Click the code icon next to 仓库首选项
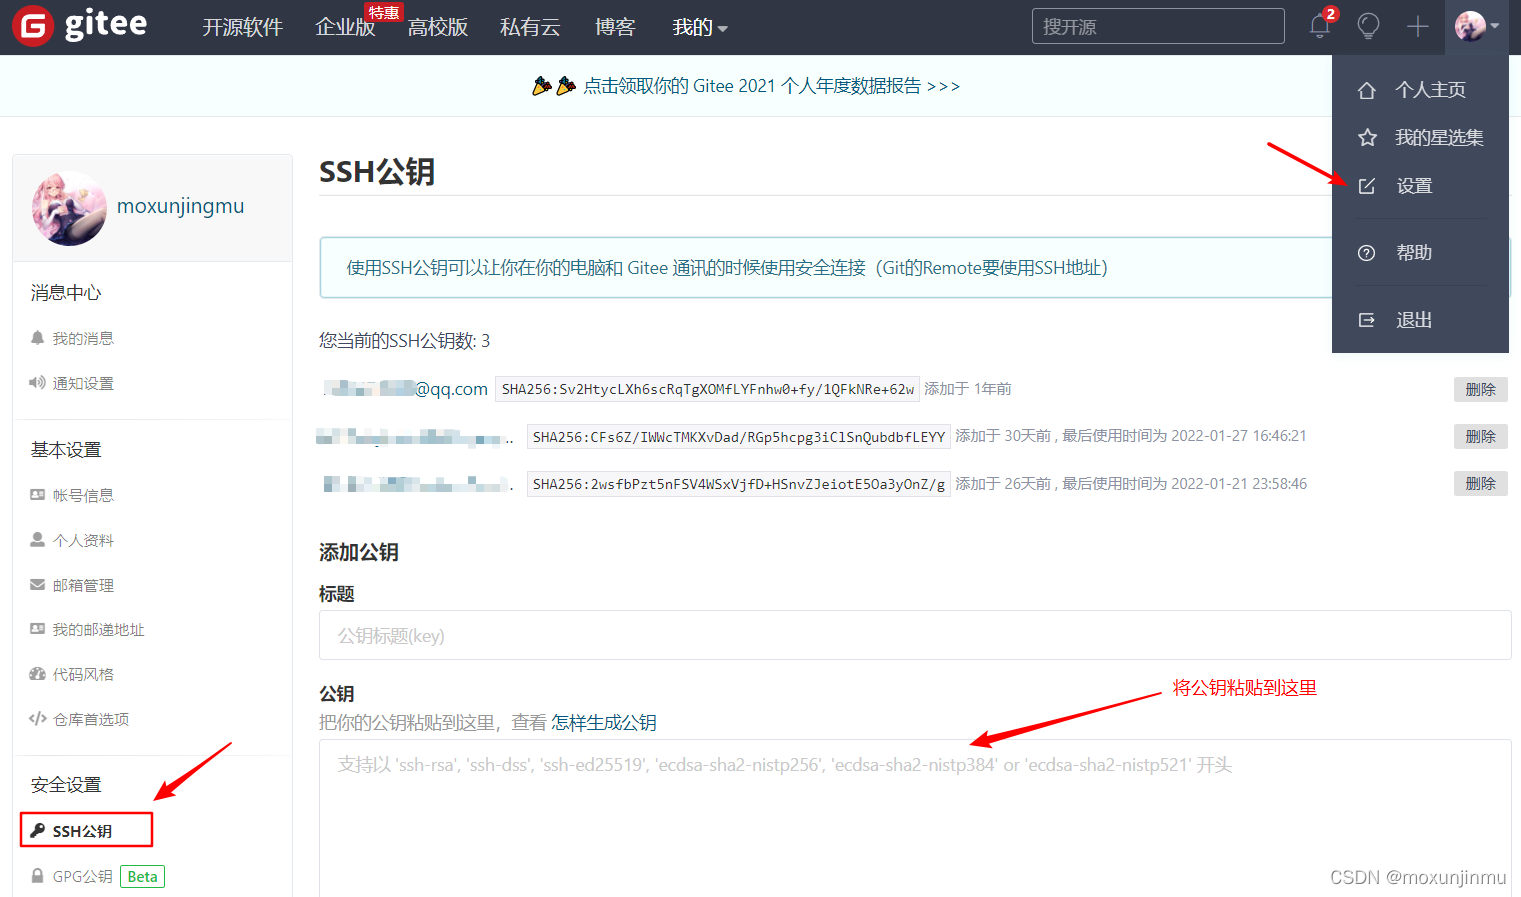 click(38, 719)
